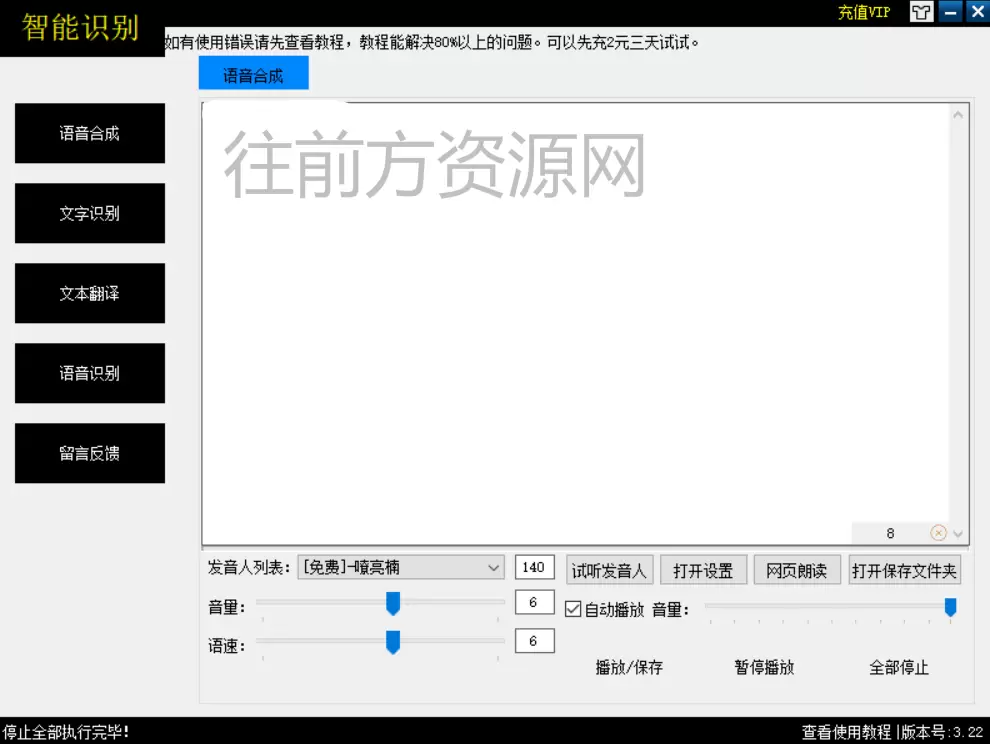Adjust the left 音量 slider thumb
The image size is (990, 744).
coord(393,604)
